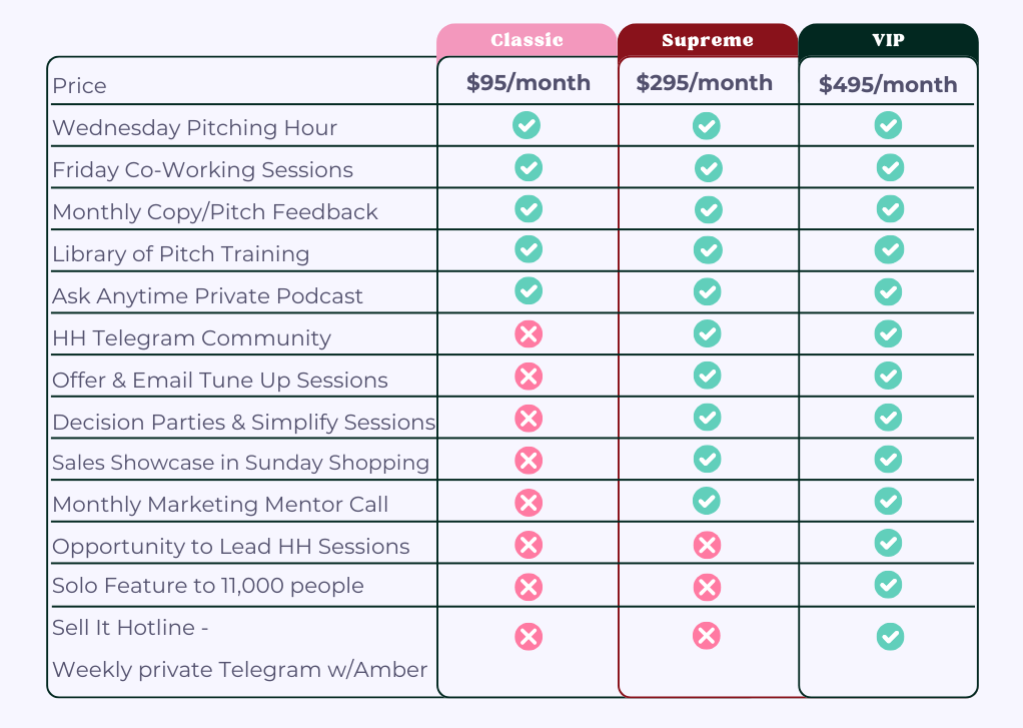Click Supreme X mark for Solo Feature row

707,586
